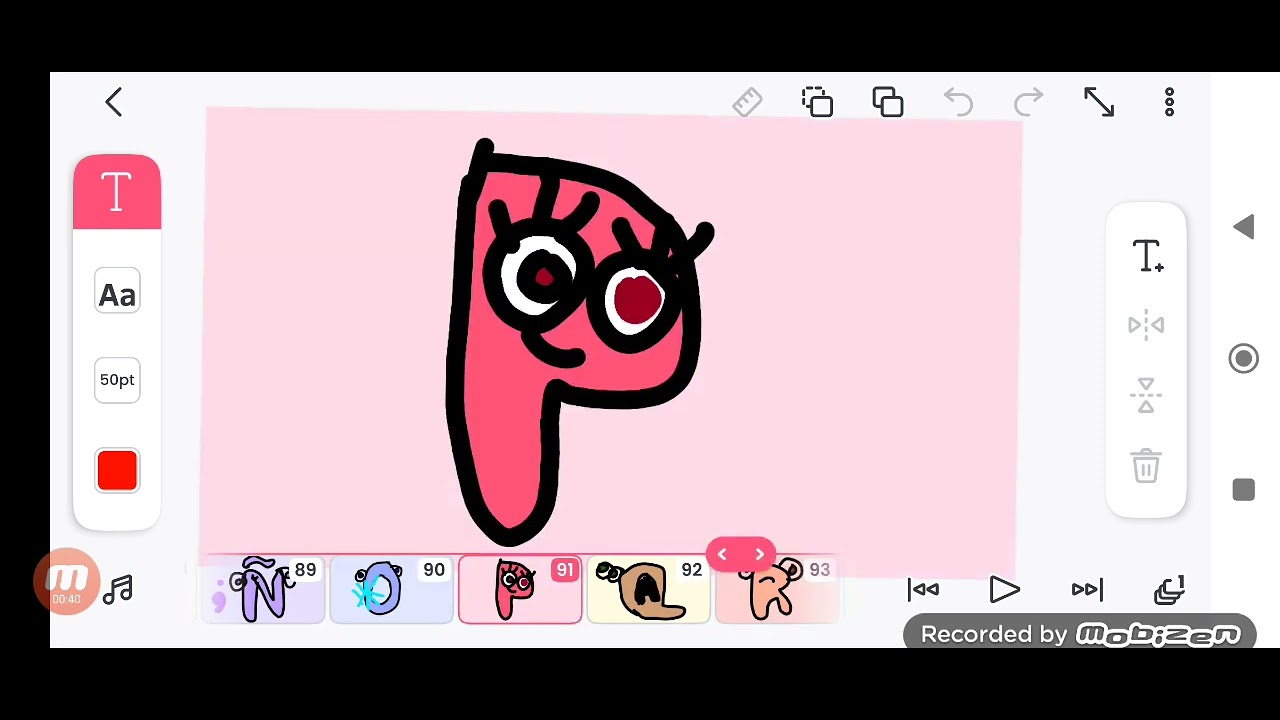Open the Mobizen recording bubble
The height and width of the screenshot is (720, 1280).
click(67, 581)
